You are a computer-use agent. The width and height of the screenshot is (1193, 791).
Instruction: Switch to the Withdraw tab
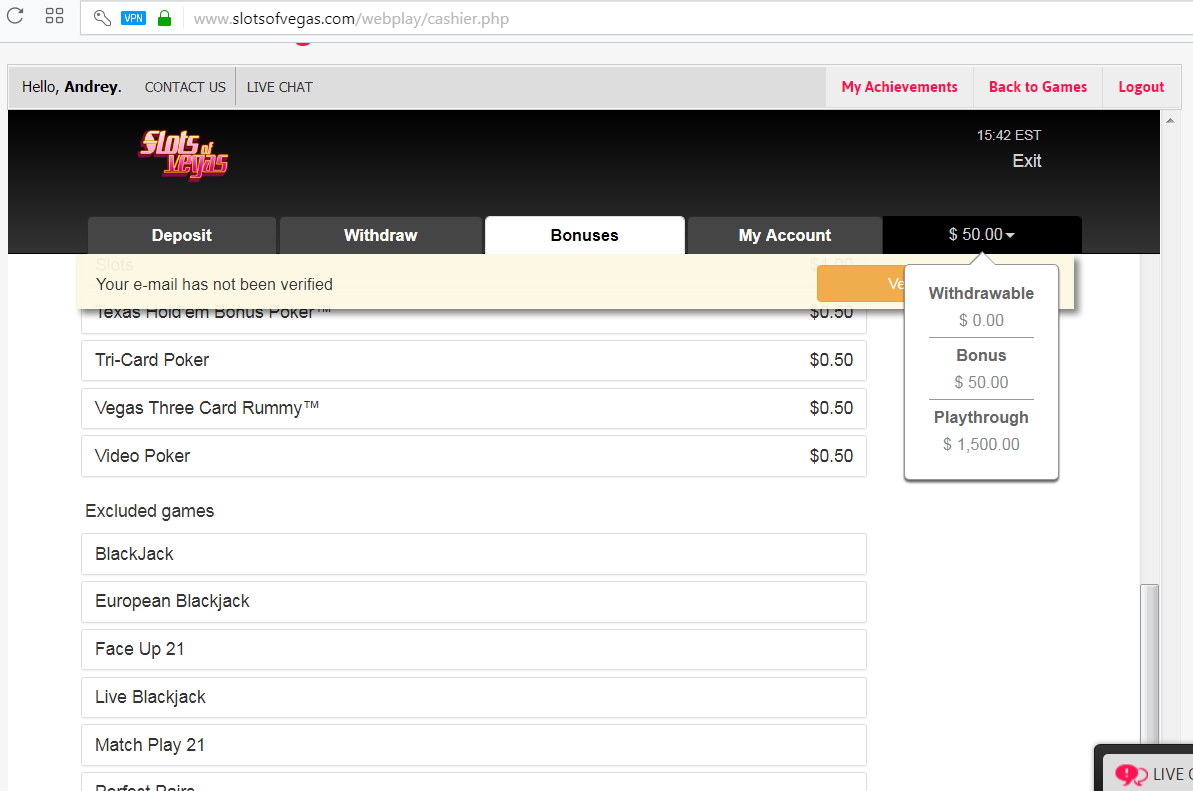coord(380,235)
